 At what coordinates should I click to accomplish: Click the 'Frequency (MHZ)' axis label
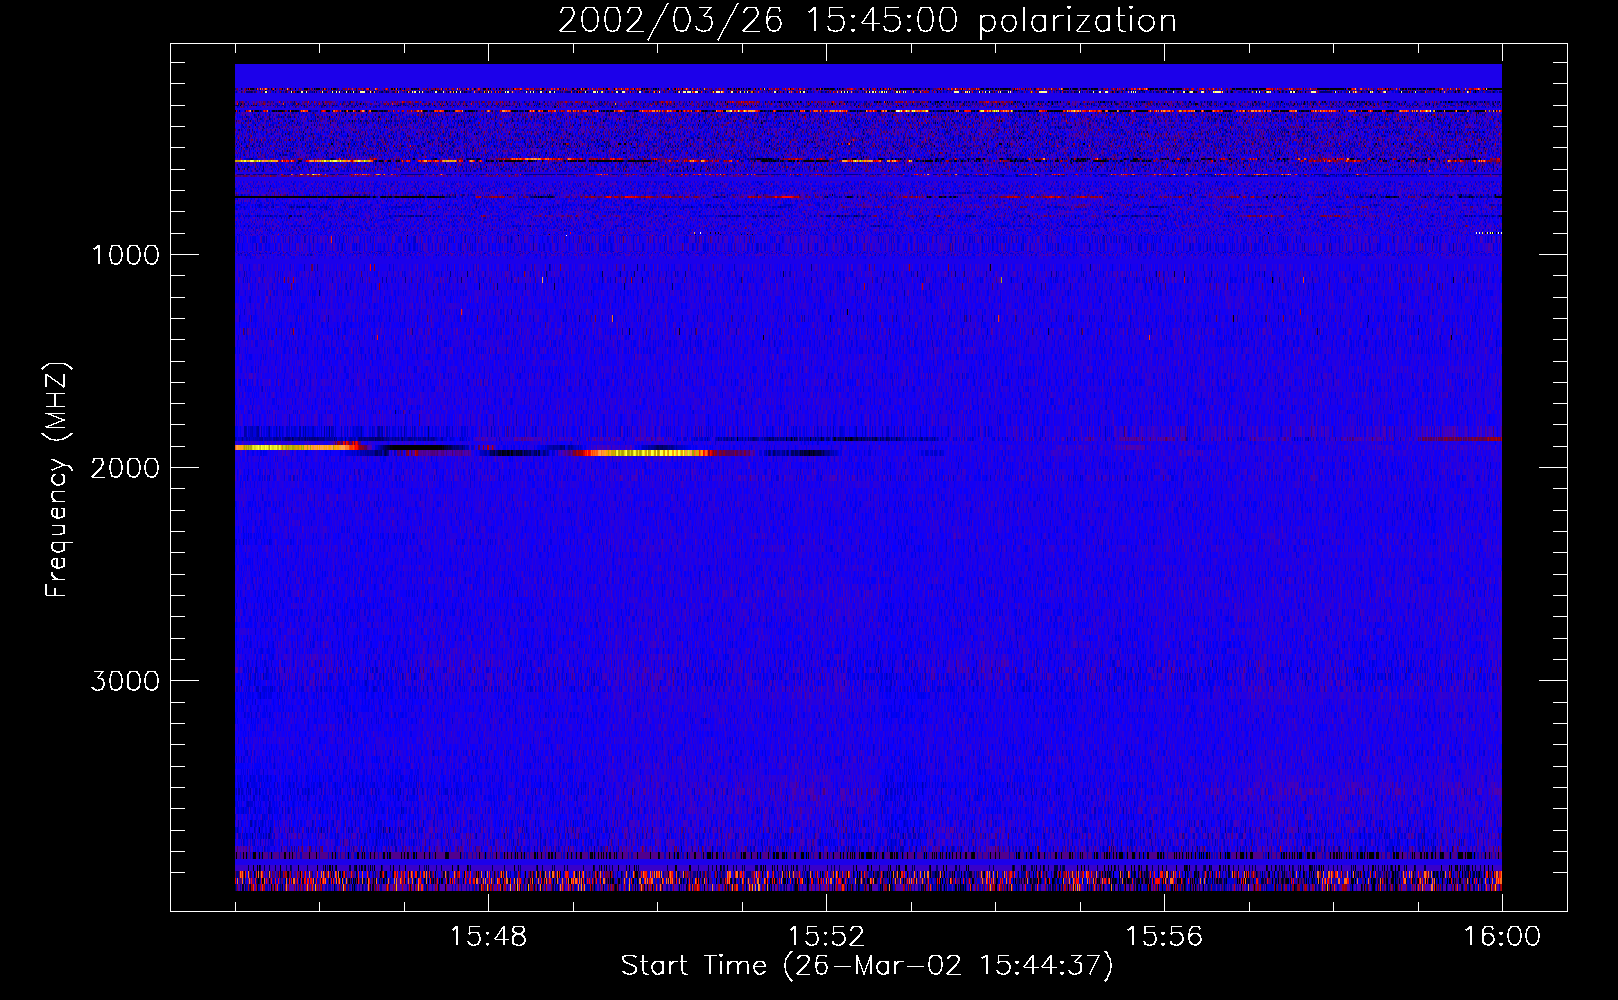[x=57, y=480]
